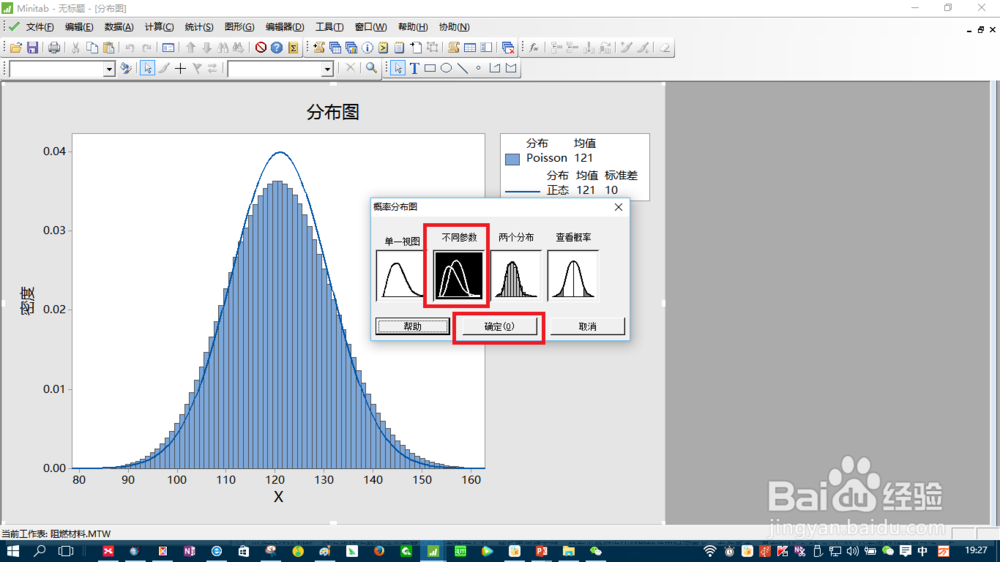The height and width of the screenshot is (562, 1000).
Task: Open Windows taskbar search
Action: 40,551
